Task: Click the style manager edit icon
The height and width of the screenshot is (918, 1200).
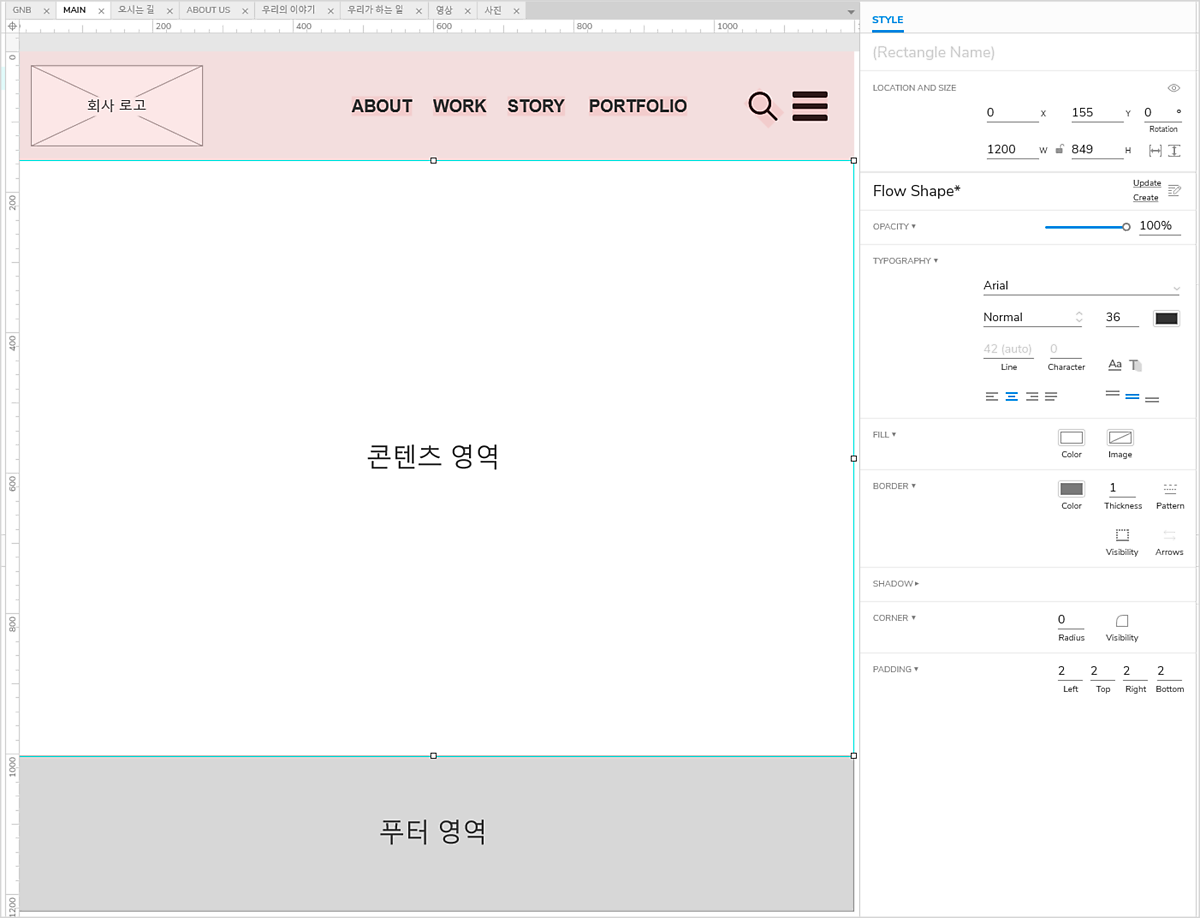Action: click(1174, 190)
